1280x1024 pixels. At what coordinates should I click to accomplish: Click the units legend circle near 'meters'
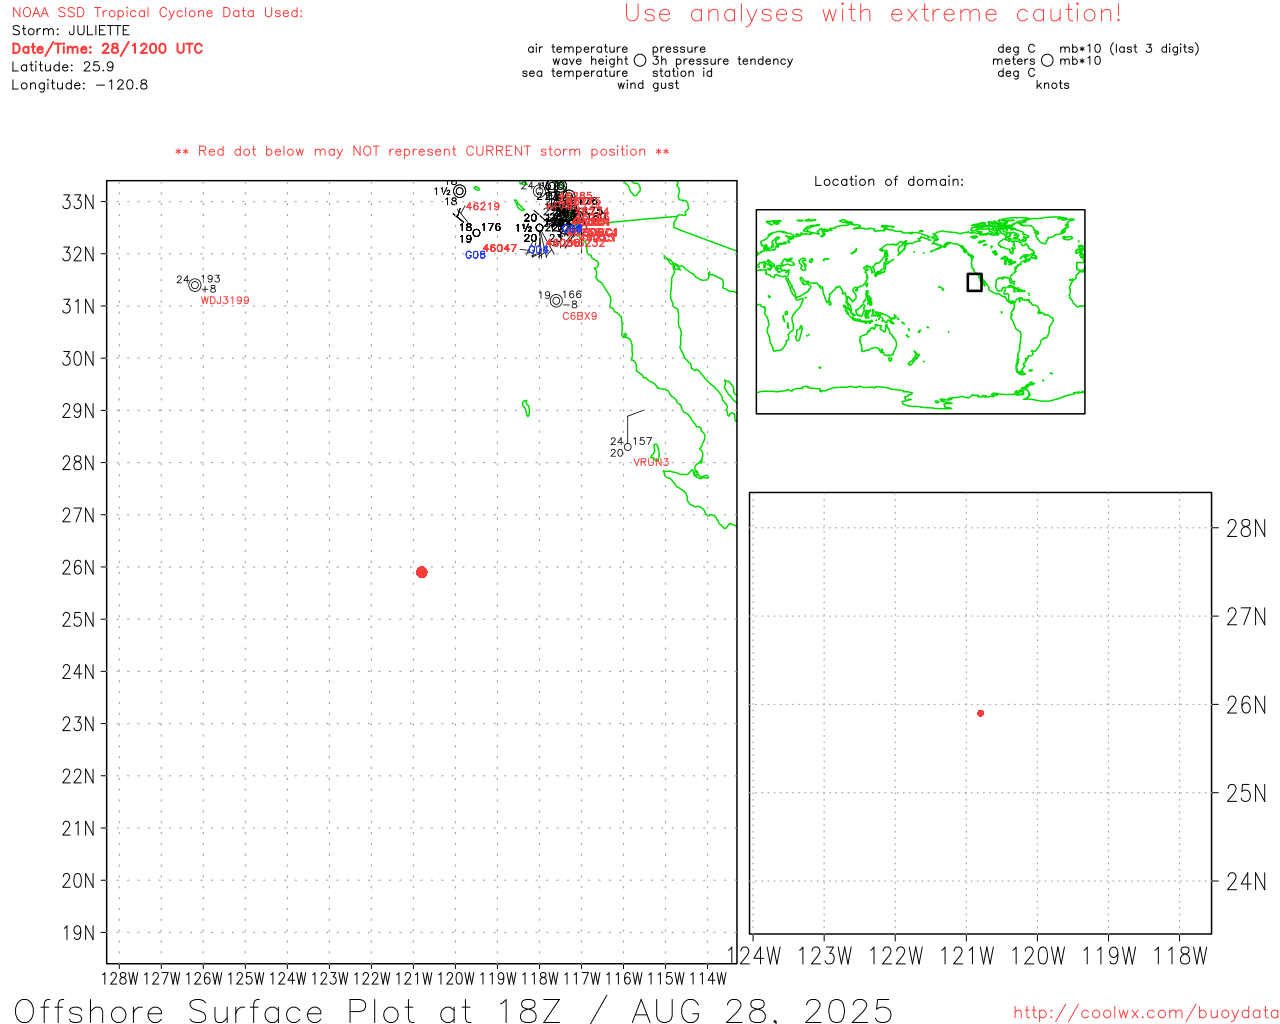click(1047, 60)
